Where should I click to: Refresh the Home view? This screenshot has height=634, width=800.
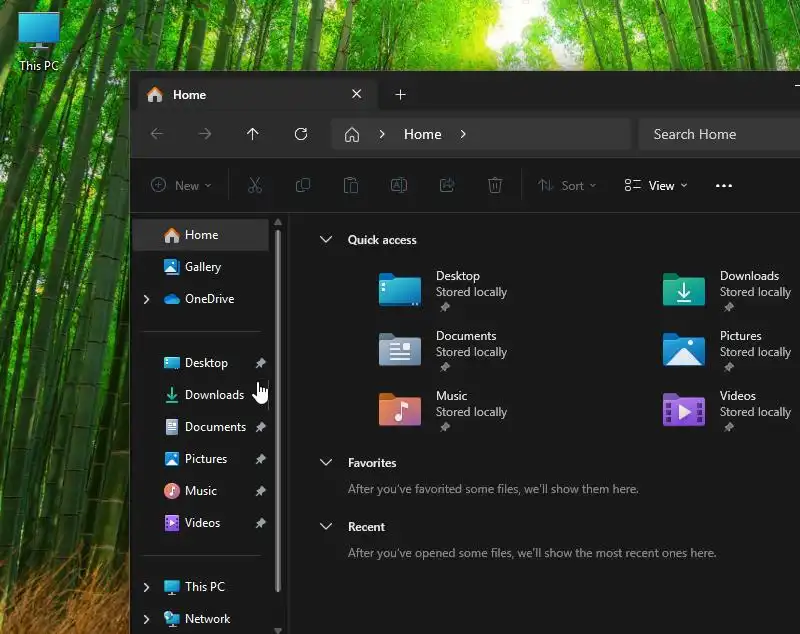tap(301, 134)
